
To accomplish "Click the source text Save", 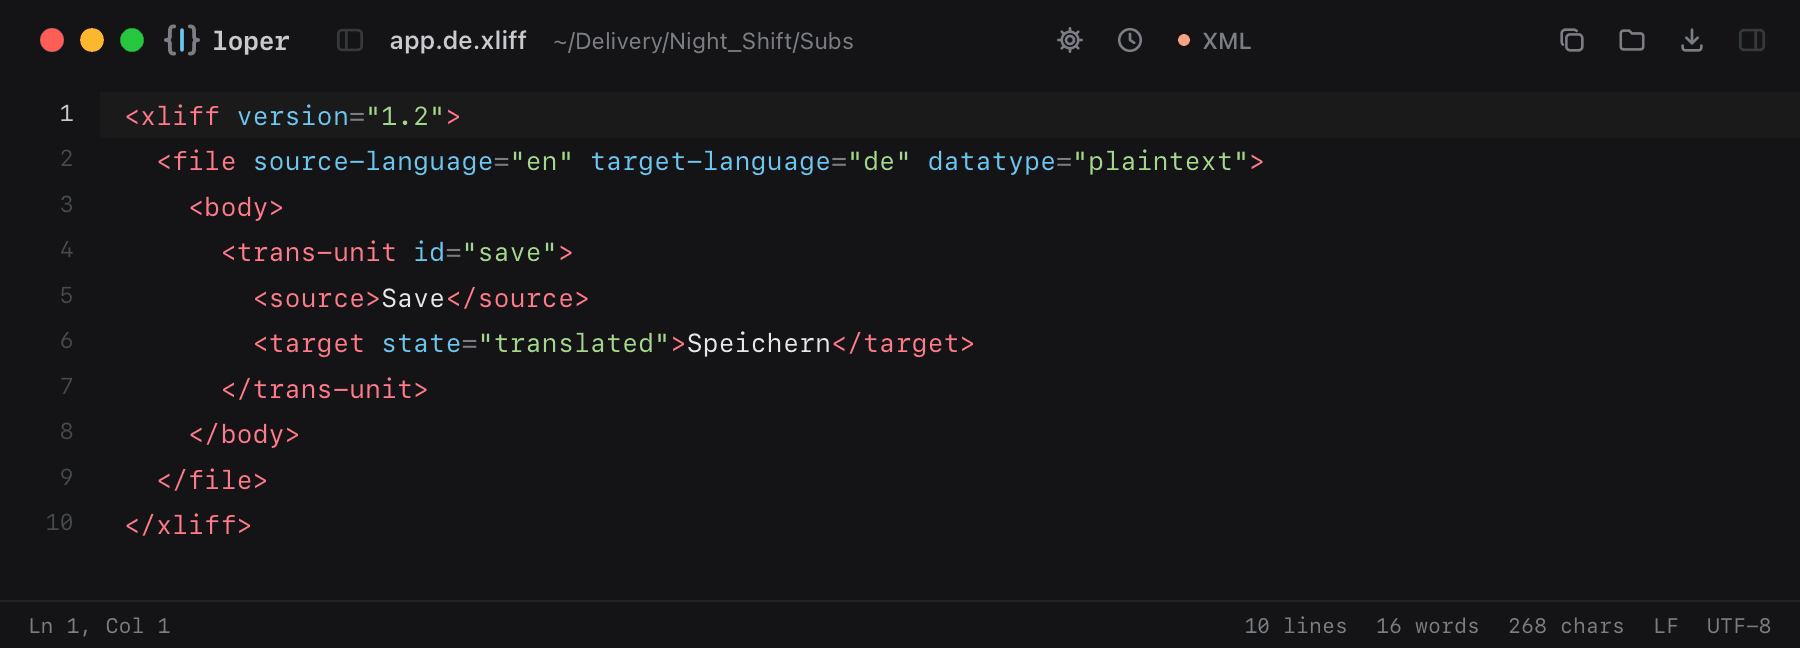I will point(413,298).
